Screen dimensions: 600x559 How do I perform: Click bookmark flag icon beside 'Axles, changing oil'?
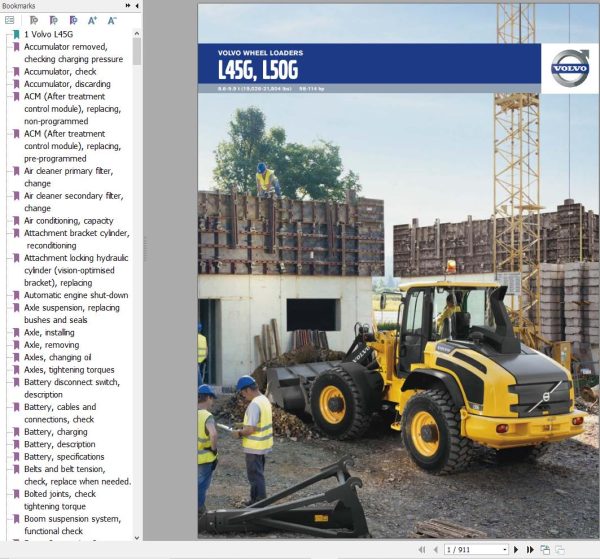(x=16, y=357)
